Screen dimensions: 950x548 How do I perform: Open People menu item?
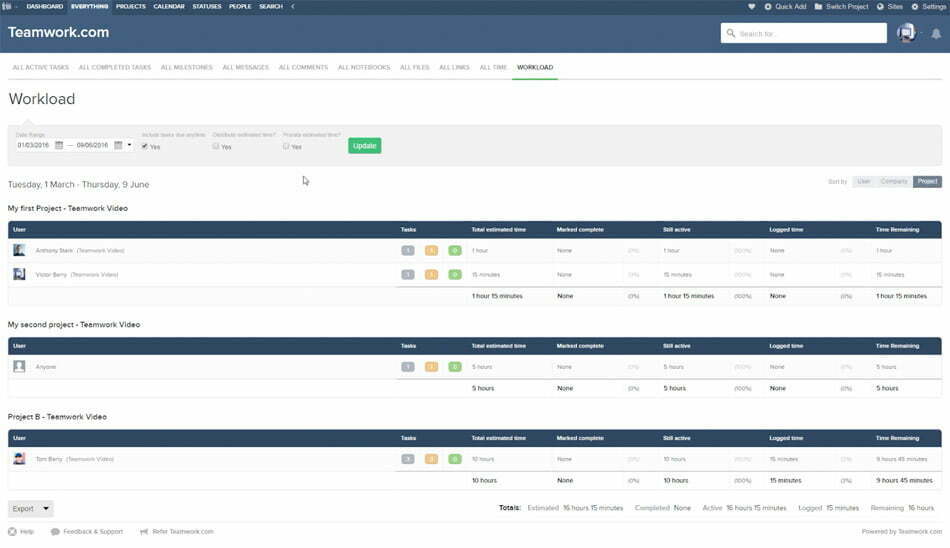pos(240,6)
